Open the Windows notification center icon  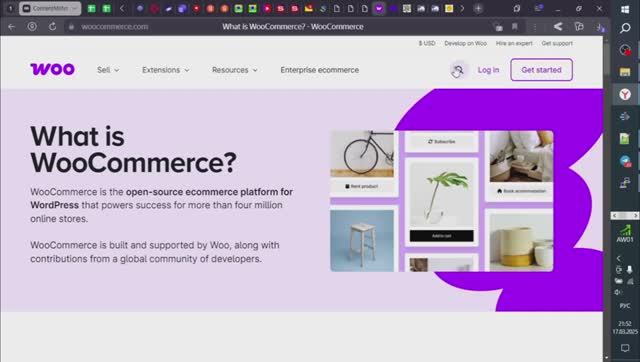[x=625, y=348]
